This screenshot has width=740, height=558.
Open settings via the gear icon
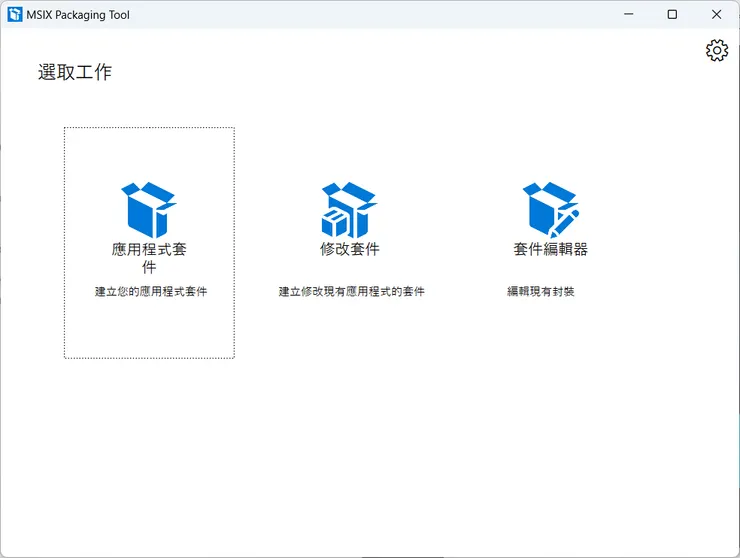coord(717,50)
